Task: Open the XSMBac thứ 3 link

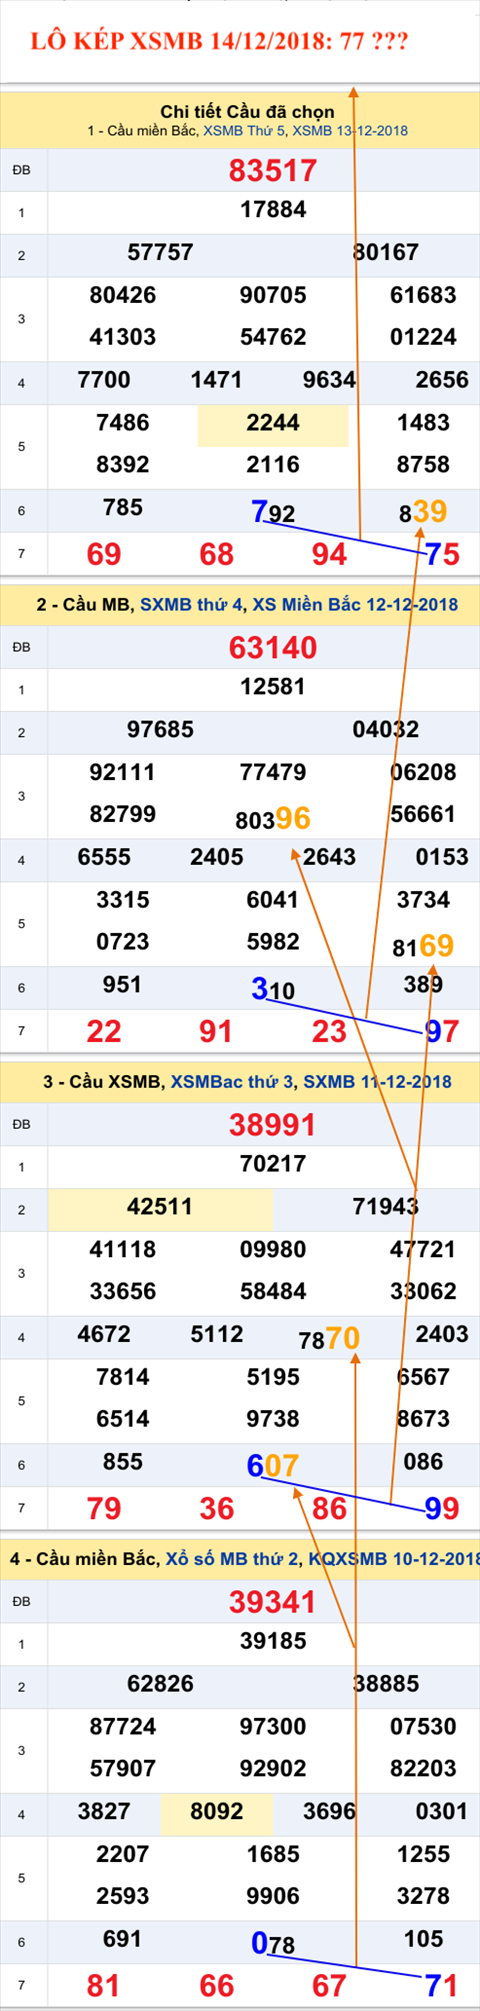Action: click(x=232, y=1082)
